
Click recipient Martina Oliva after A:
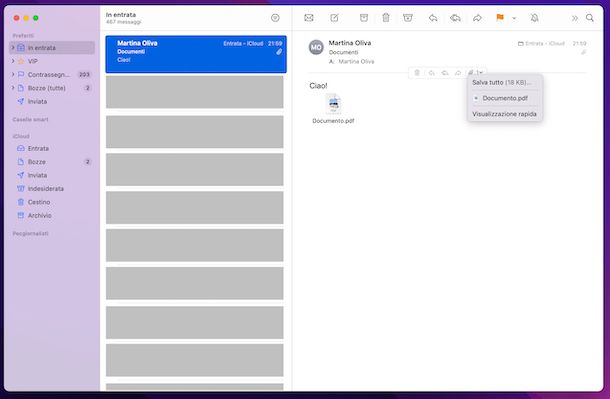coord(356,61)
